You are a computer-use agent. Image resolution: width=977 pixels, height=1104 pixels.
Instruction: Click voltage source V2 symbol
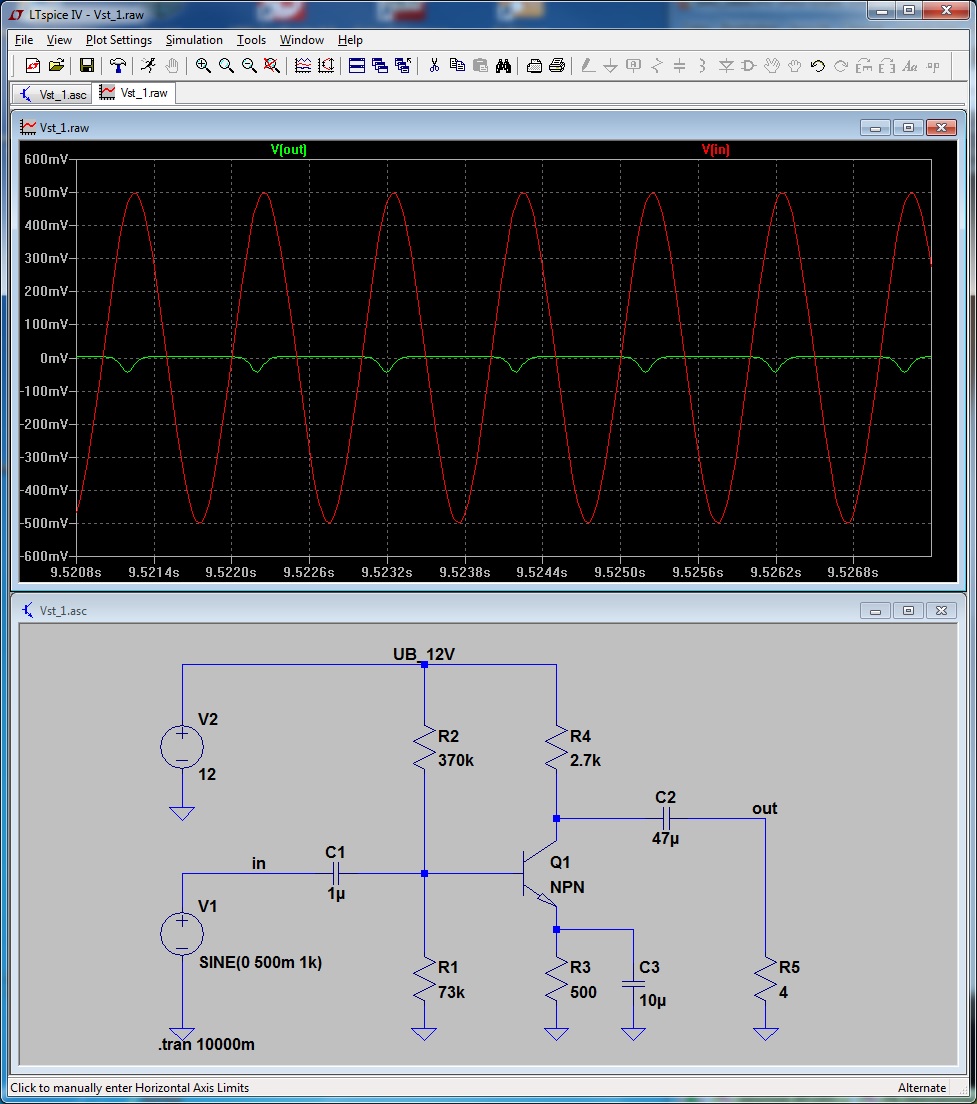pos(182,747)
